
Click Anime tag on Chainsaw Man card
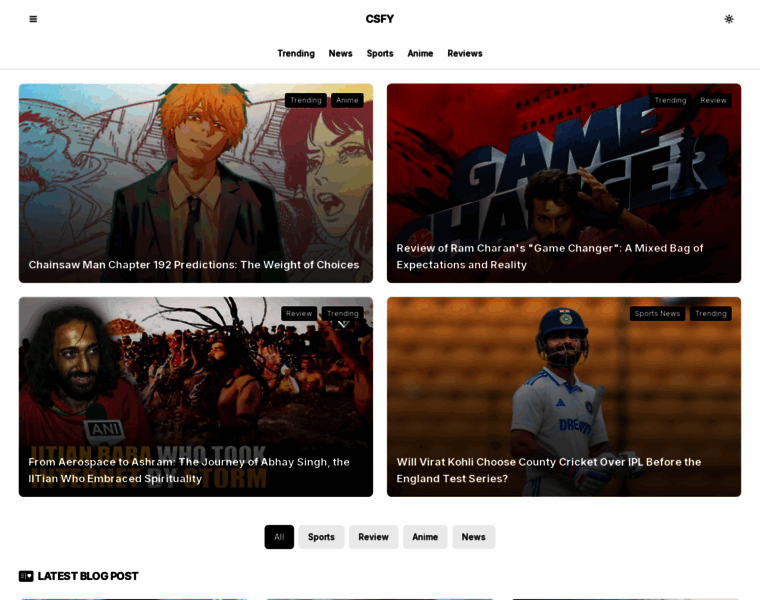[x=347, y=100]
